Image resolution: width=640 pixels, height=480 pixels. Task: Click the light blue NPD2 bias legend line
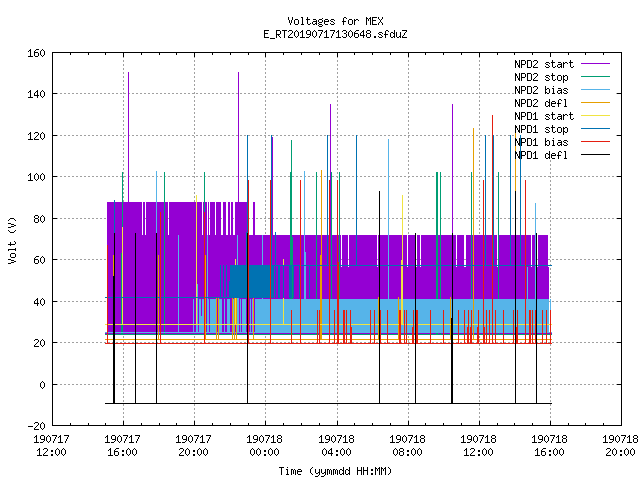click(x=596, y=90)
